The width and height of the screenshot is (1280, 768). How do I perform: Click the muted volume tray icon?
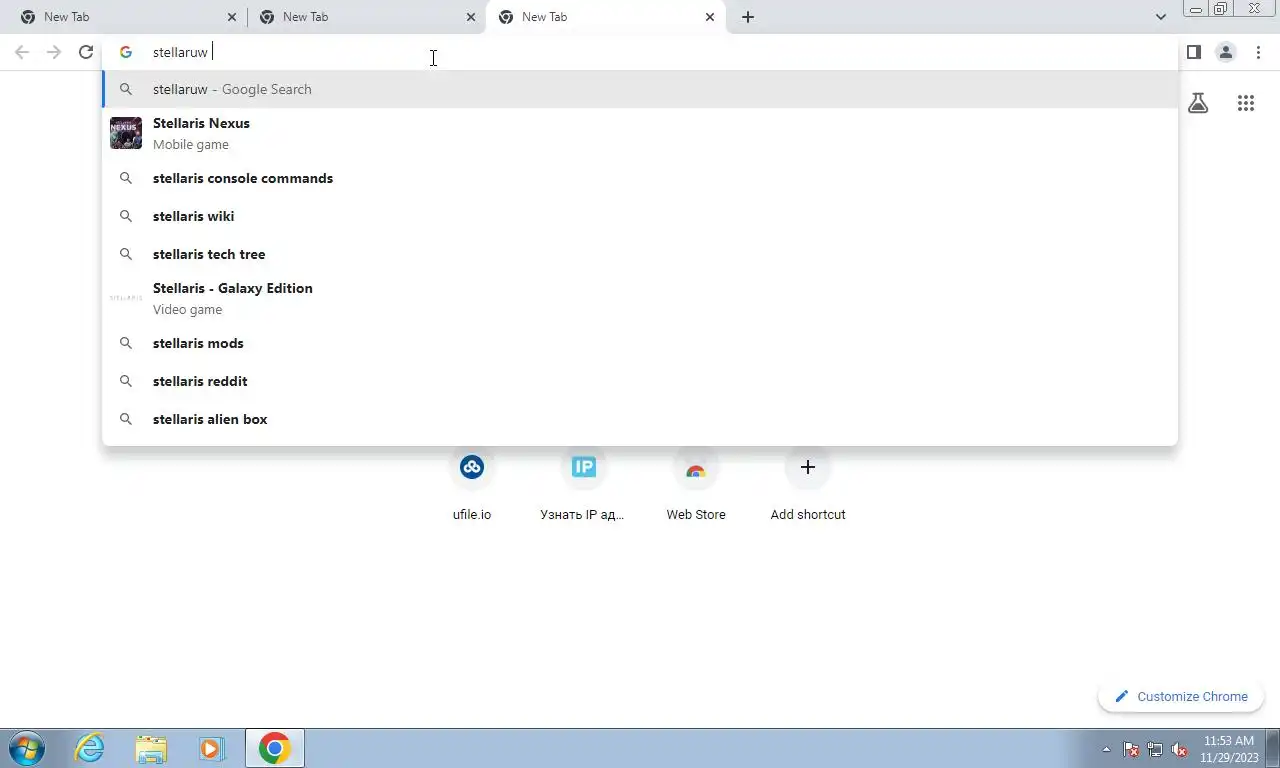(1179, 749)
